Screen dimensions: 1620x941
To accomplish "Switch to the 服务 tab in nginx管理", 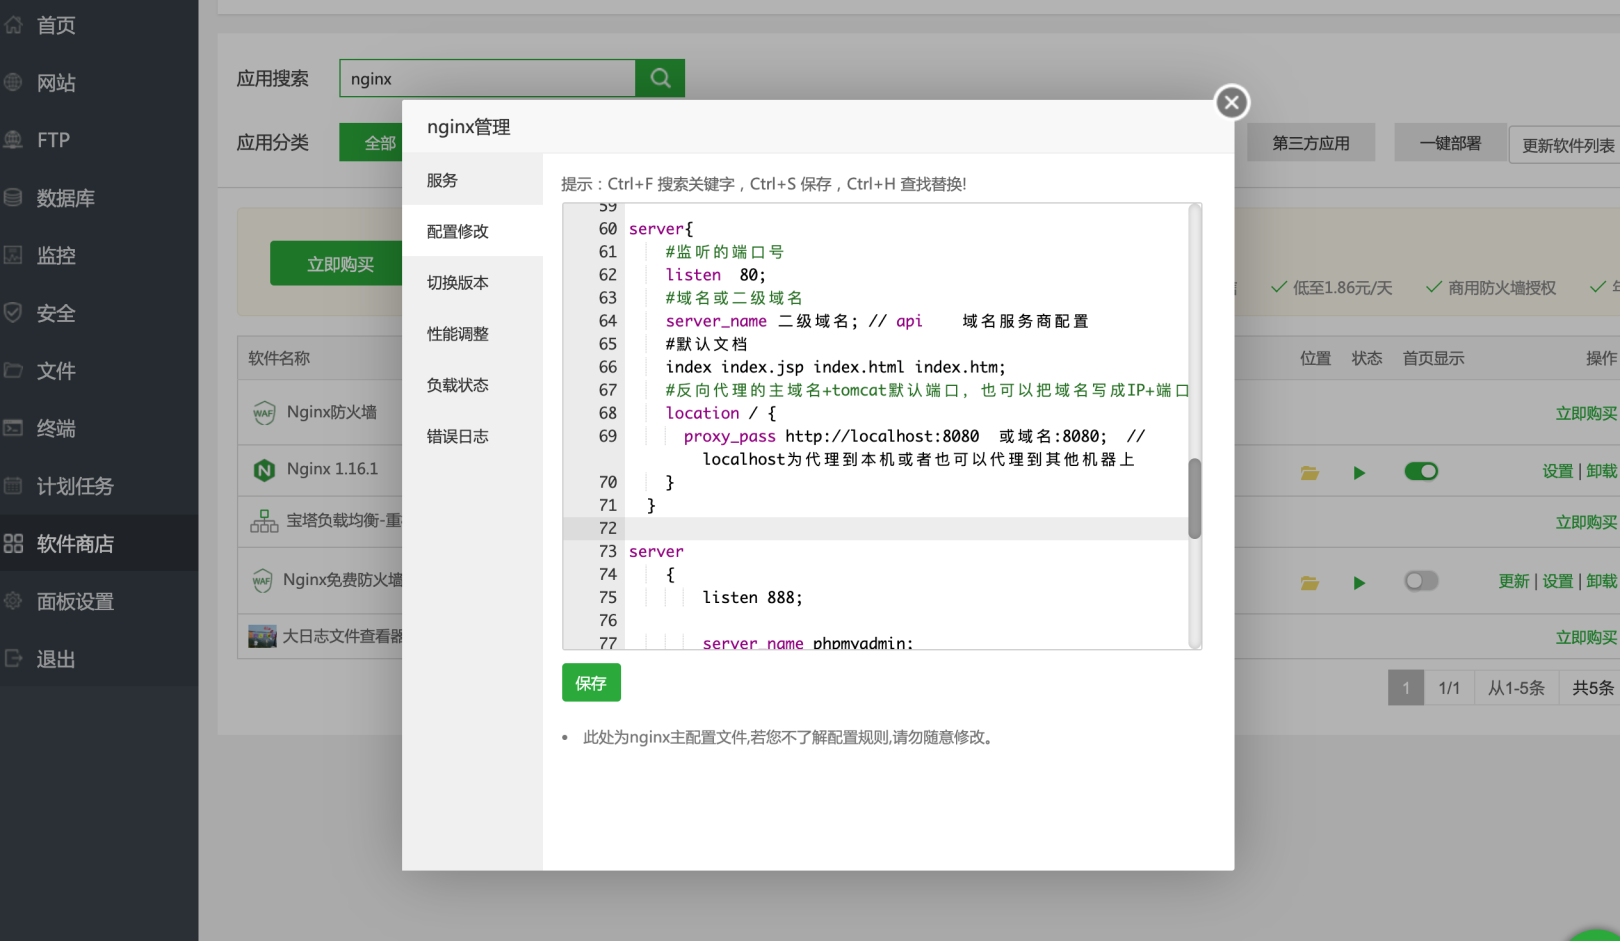I will tap(472, 180).
